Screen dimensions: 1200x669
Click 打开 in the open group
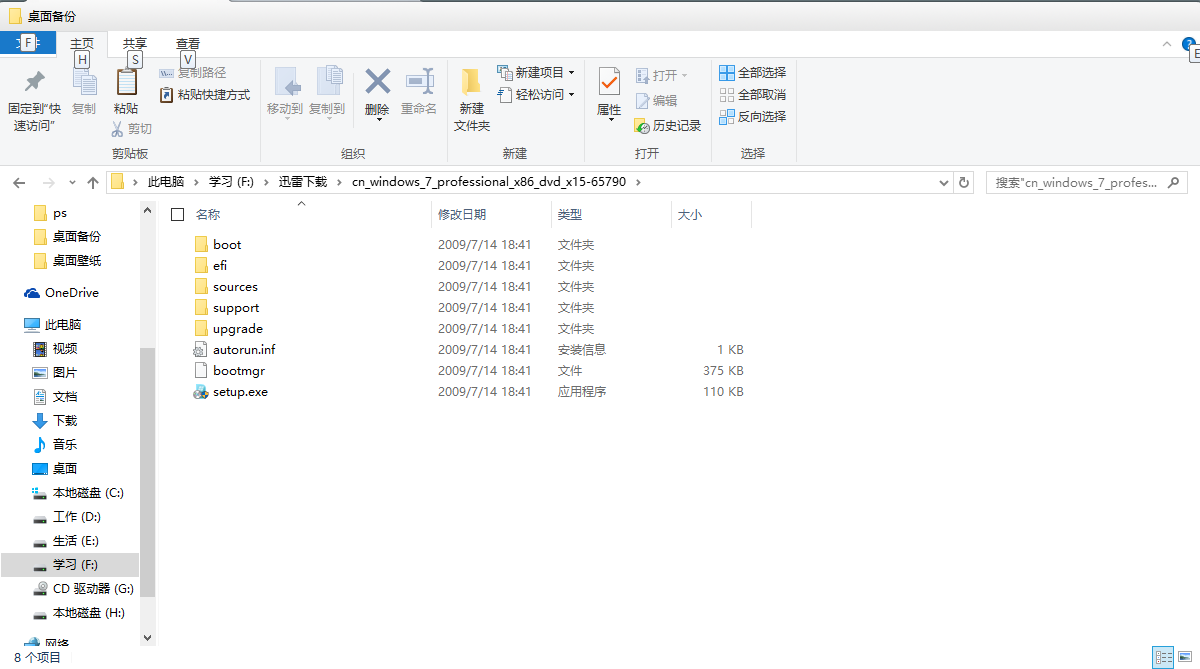point(661,76)
